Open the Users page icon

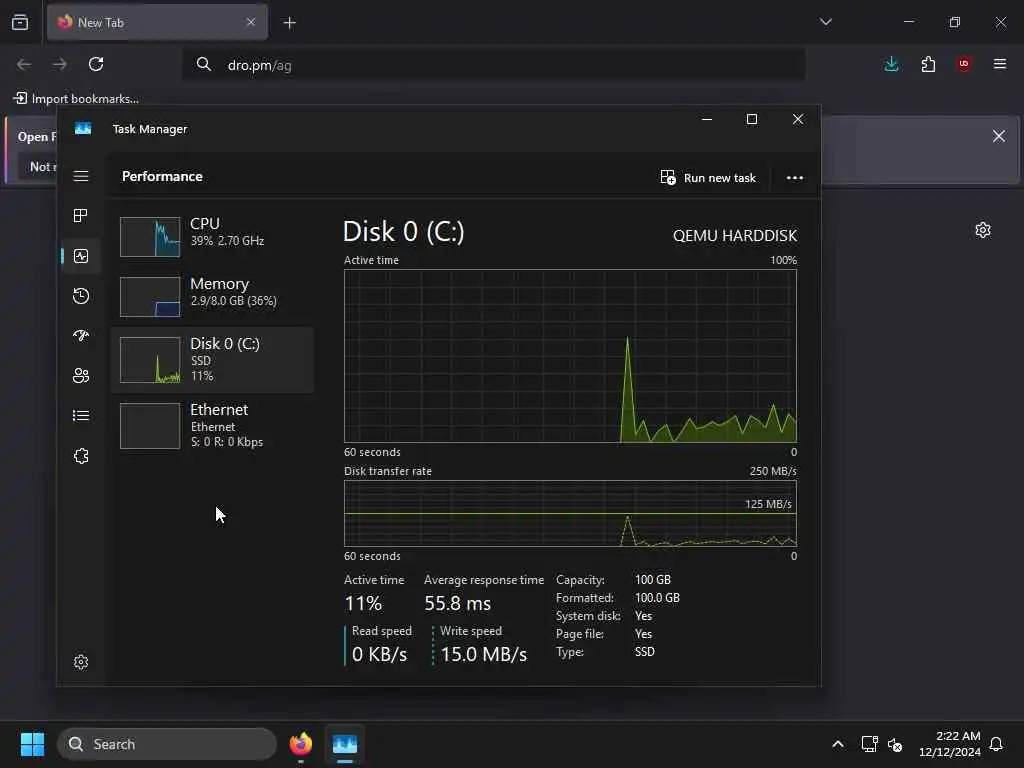pos(81,376)
